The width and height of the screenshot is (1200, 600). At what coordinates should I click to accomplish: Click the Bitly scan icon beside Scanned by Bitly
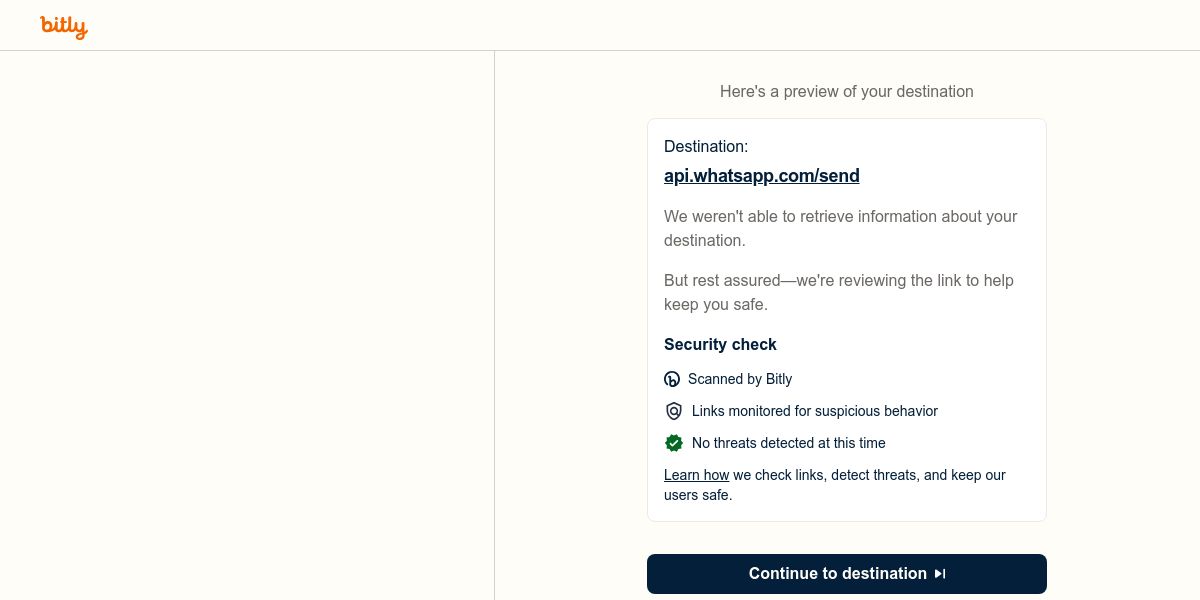click(672, 379)
